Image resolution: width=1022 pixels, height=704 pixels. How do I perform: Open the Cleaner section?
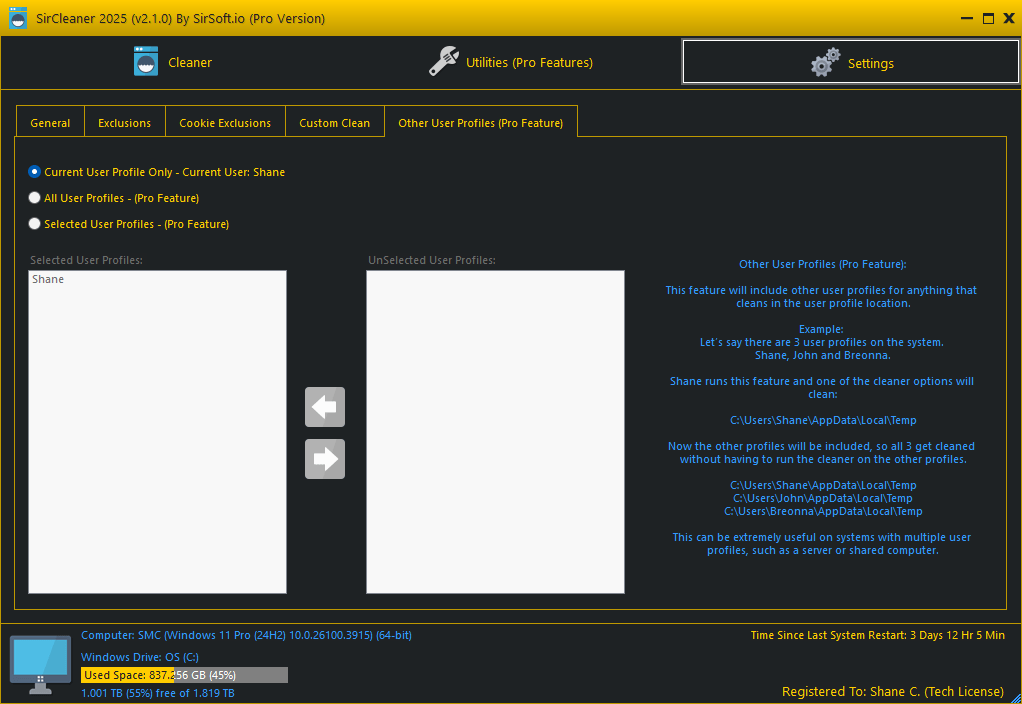[173, 63]
